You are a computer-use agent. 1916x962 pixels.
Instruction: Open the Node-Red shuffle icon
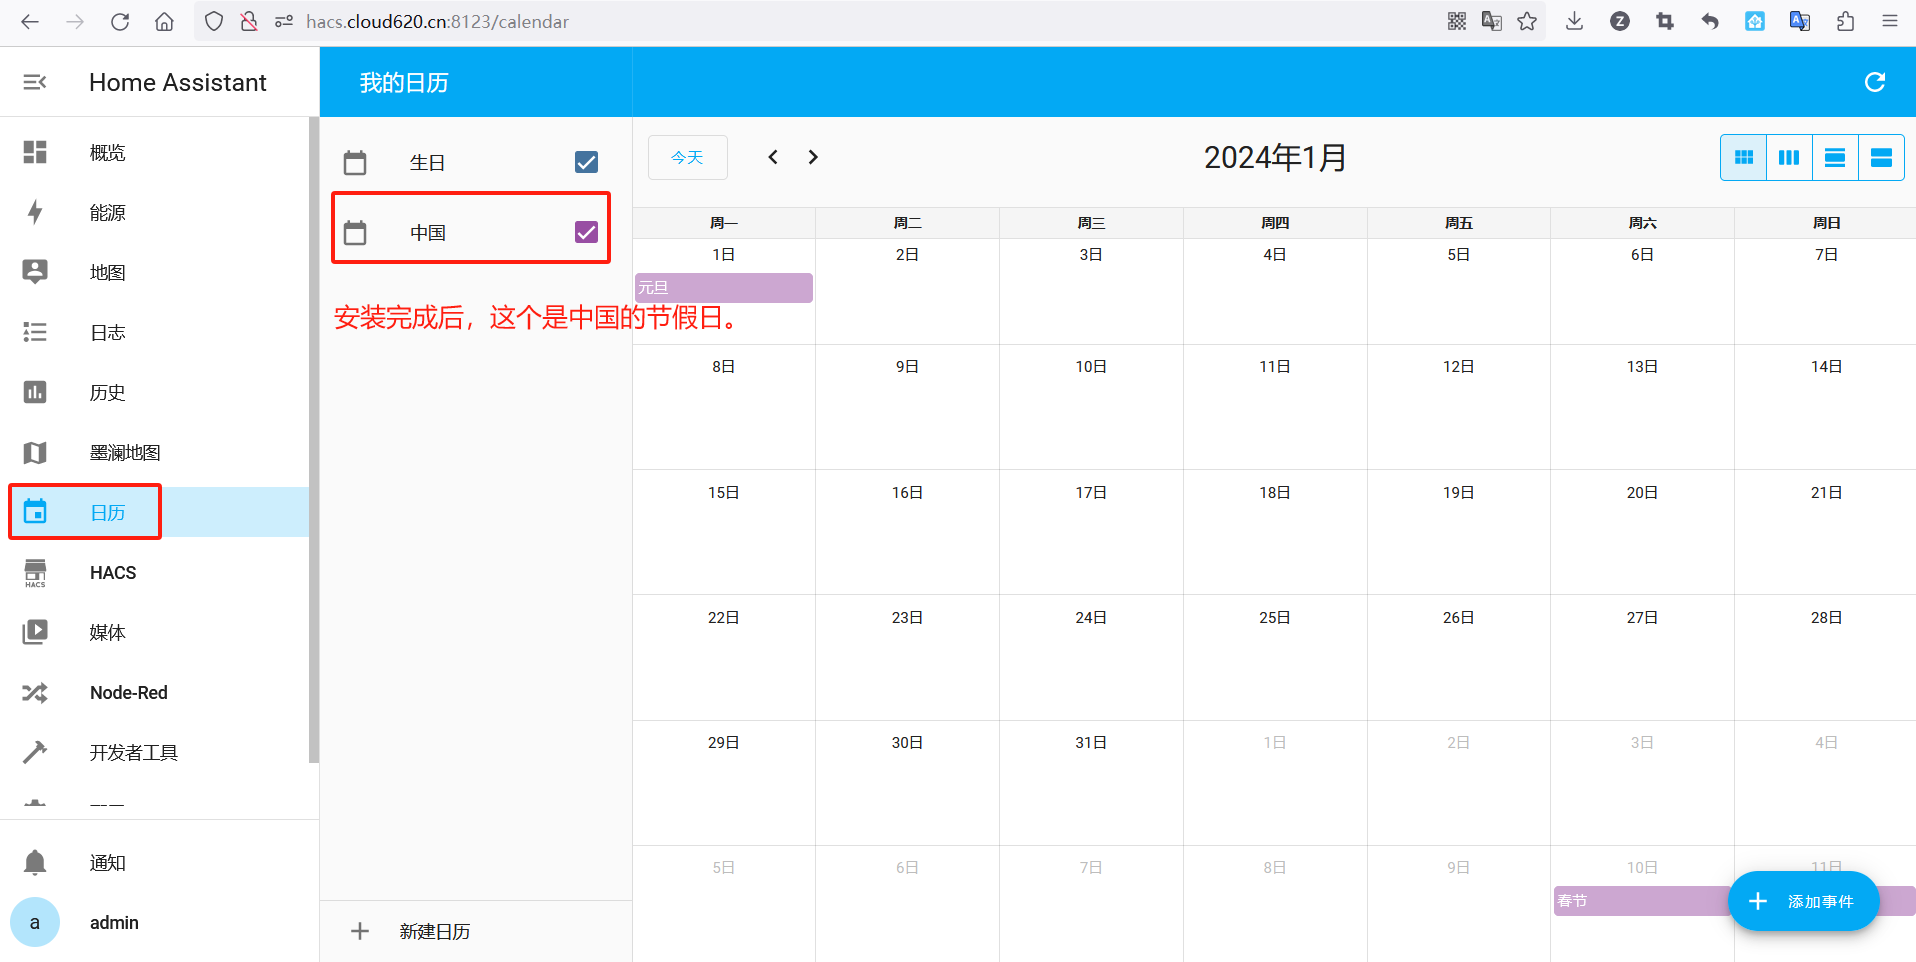[35, 693]
